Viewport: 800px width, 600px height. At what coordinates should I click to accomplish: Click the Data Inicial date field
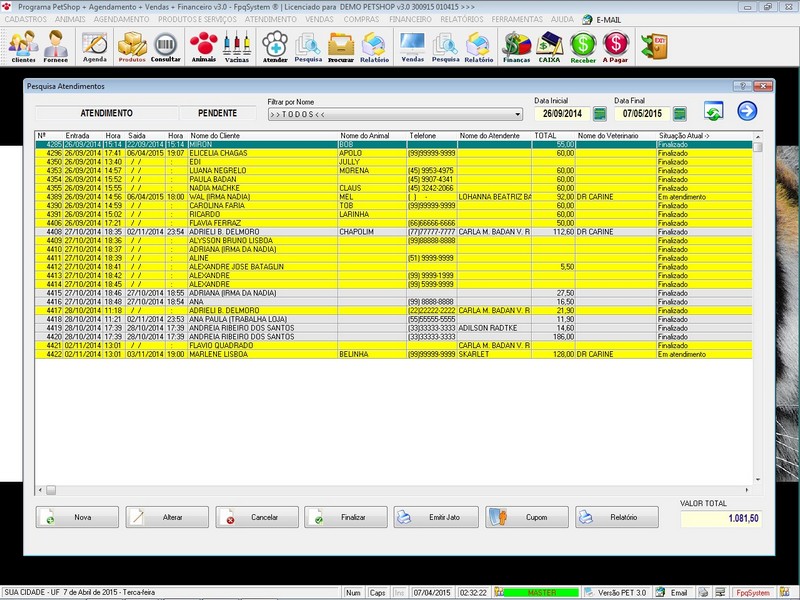pos(562,113)
